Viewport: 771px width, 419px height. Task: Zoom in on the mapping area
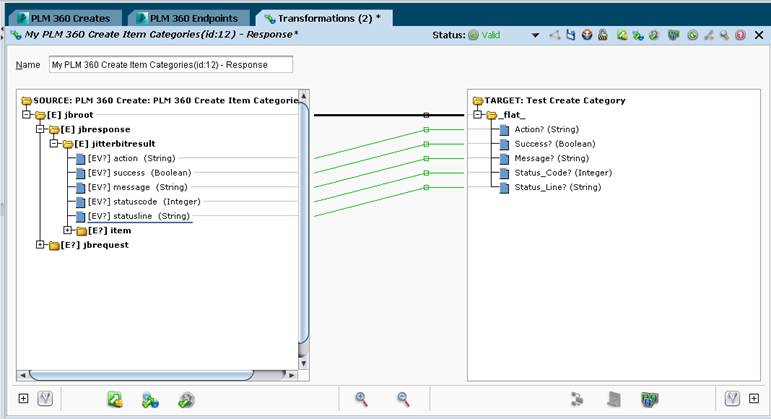point(361,399)
